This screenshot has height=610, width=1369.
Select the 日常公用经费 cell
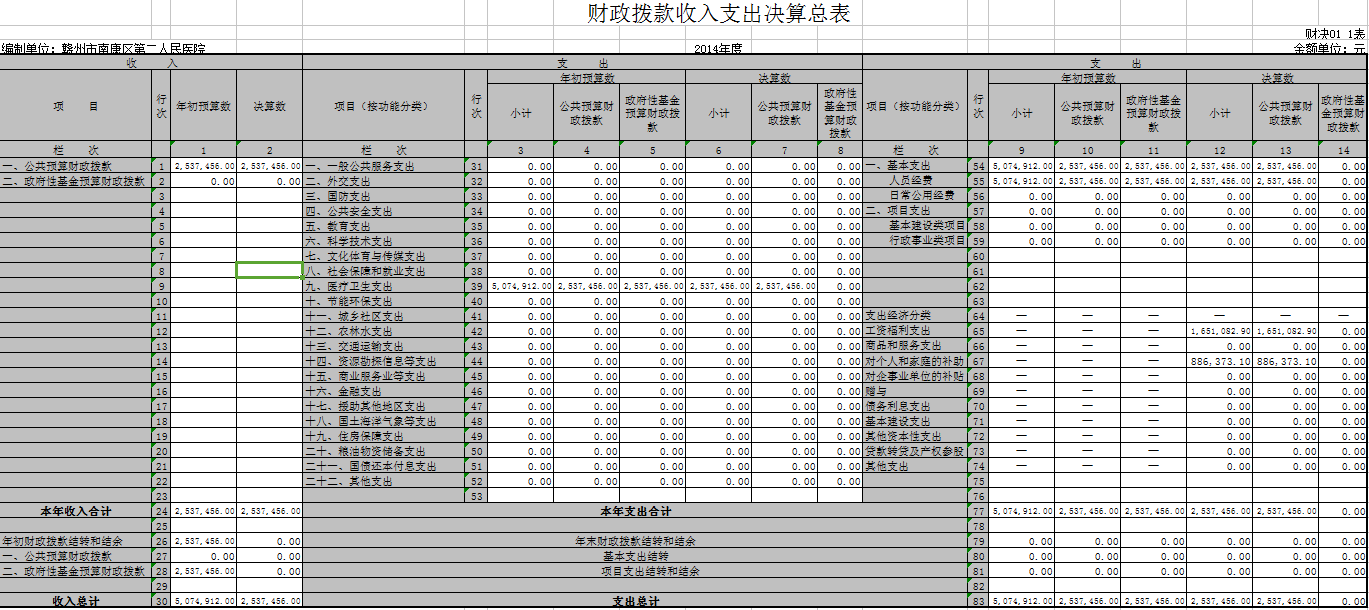click(915, 197)
